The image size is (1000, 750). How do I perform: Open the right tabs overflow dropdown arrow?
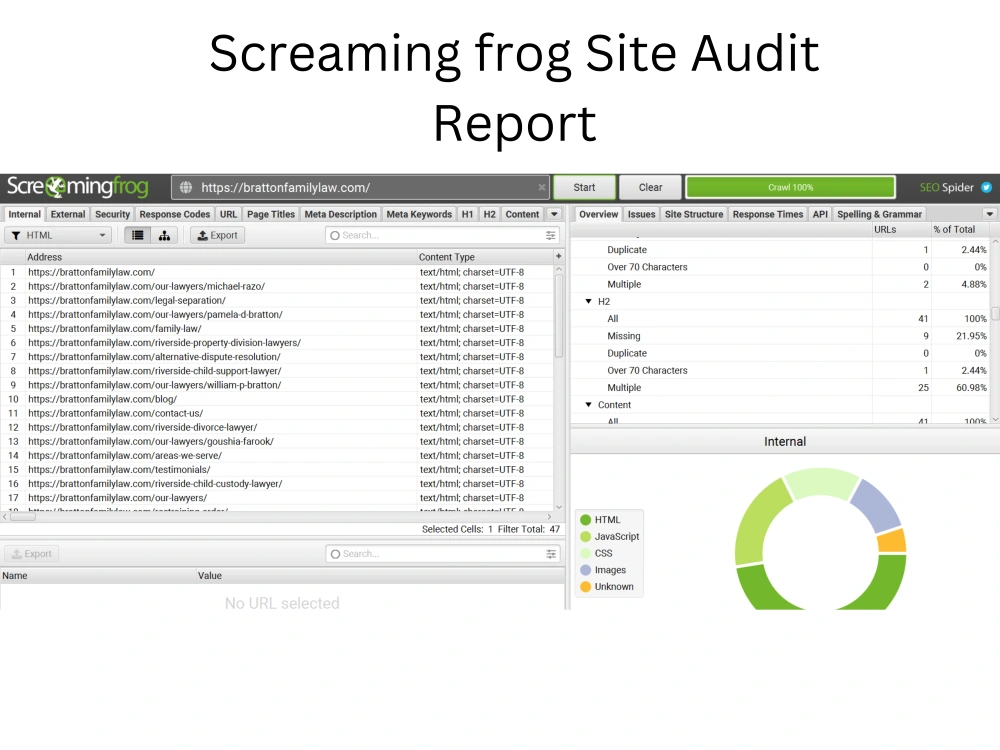point(989,214)
